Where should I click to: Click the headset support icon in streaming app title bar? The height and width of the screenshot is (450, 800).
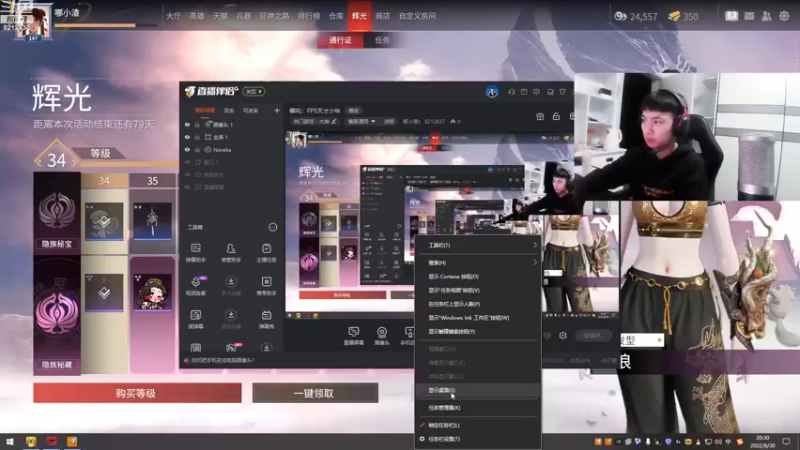pos(511,92)
